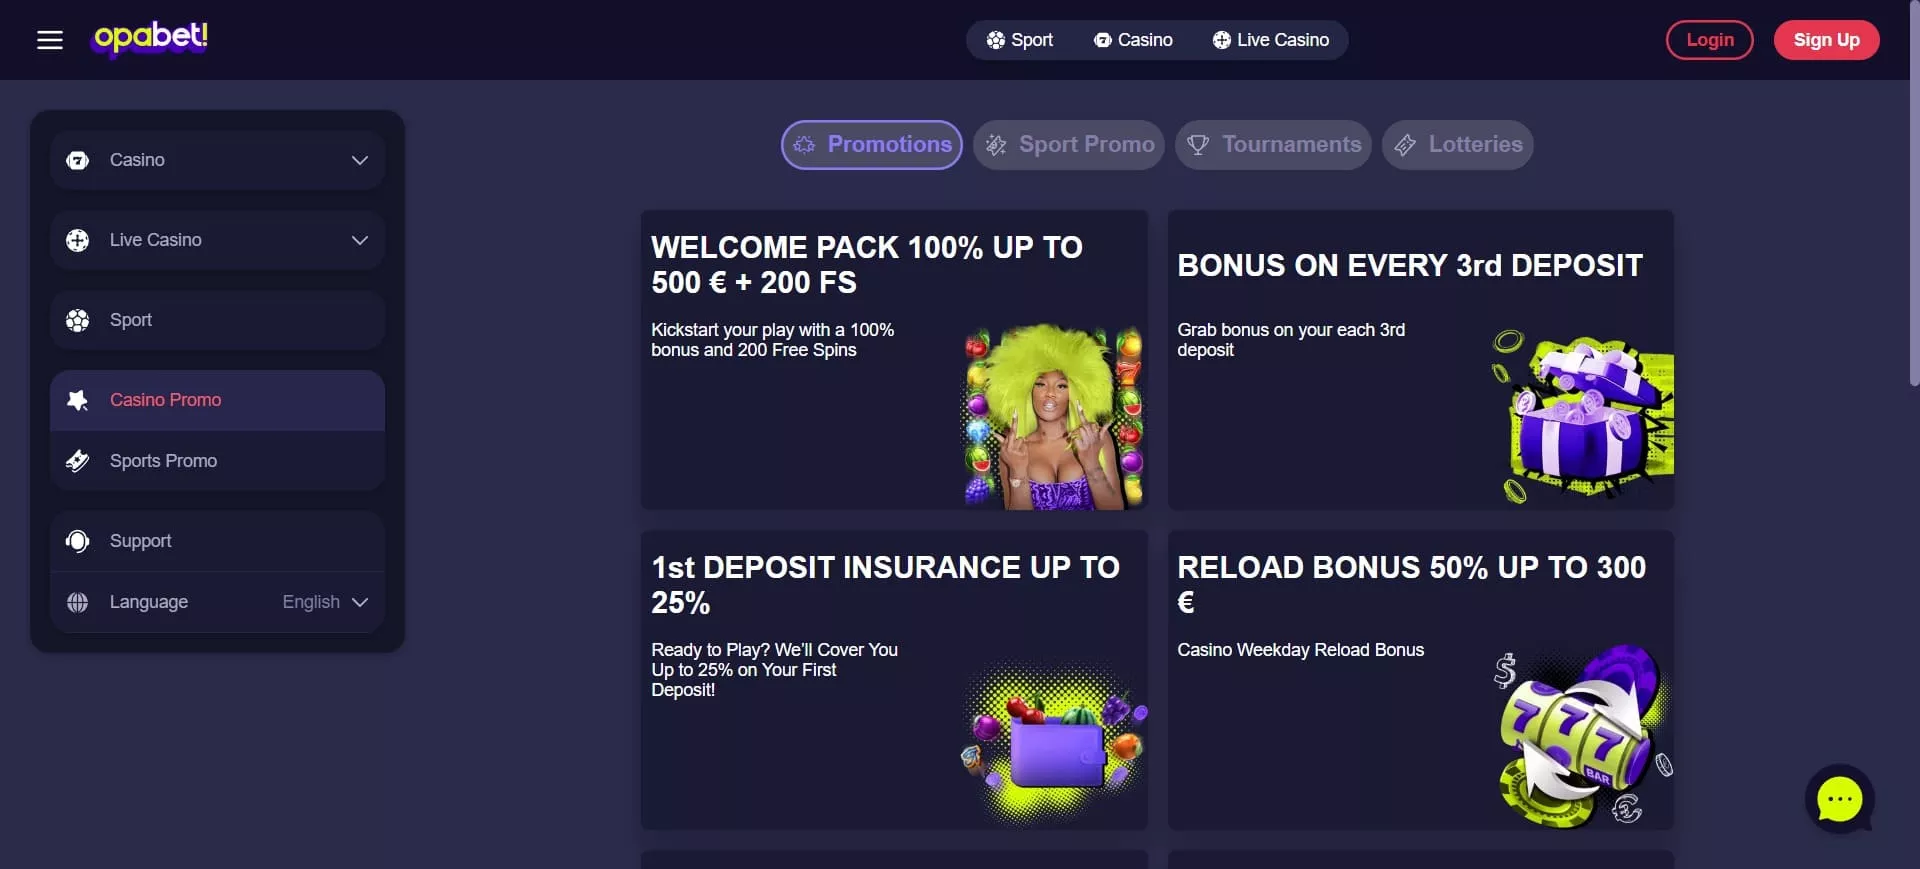Open the hamburger menu icon
1920x869 pixels.
pyautogui.click(x=50, y=40)
